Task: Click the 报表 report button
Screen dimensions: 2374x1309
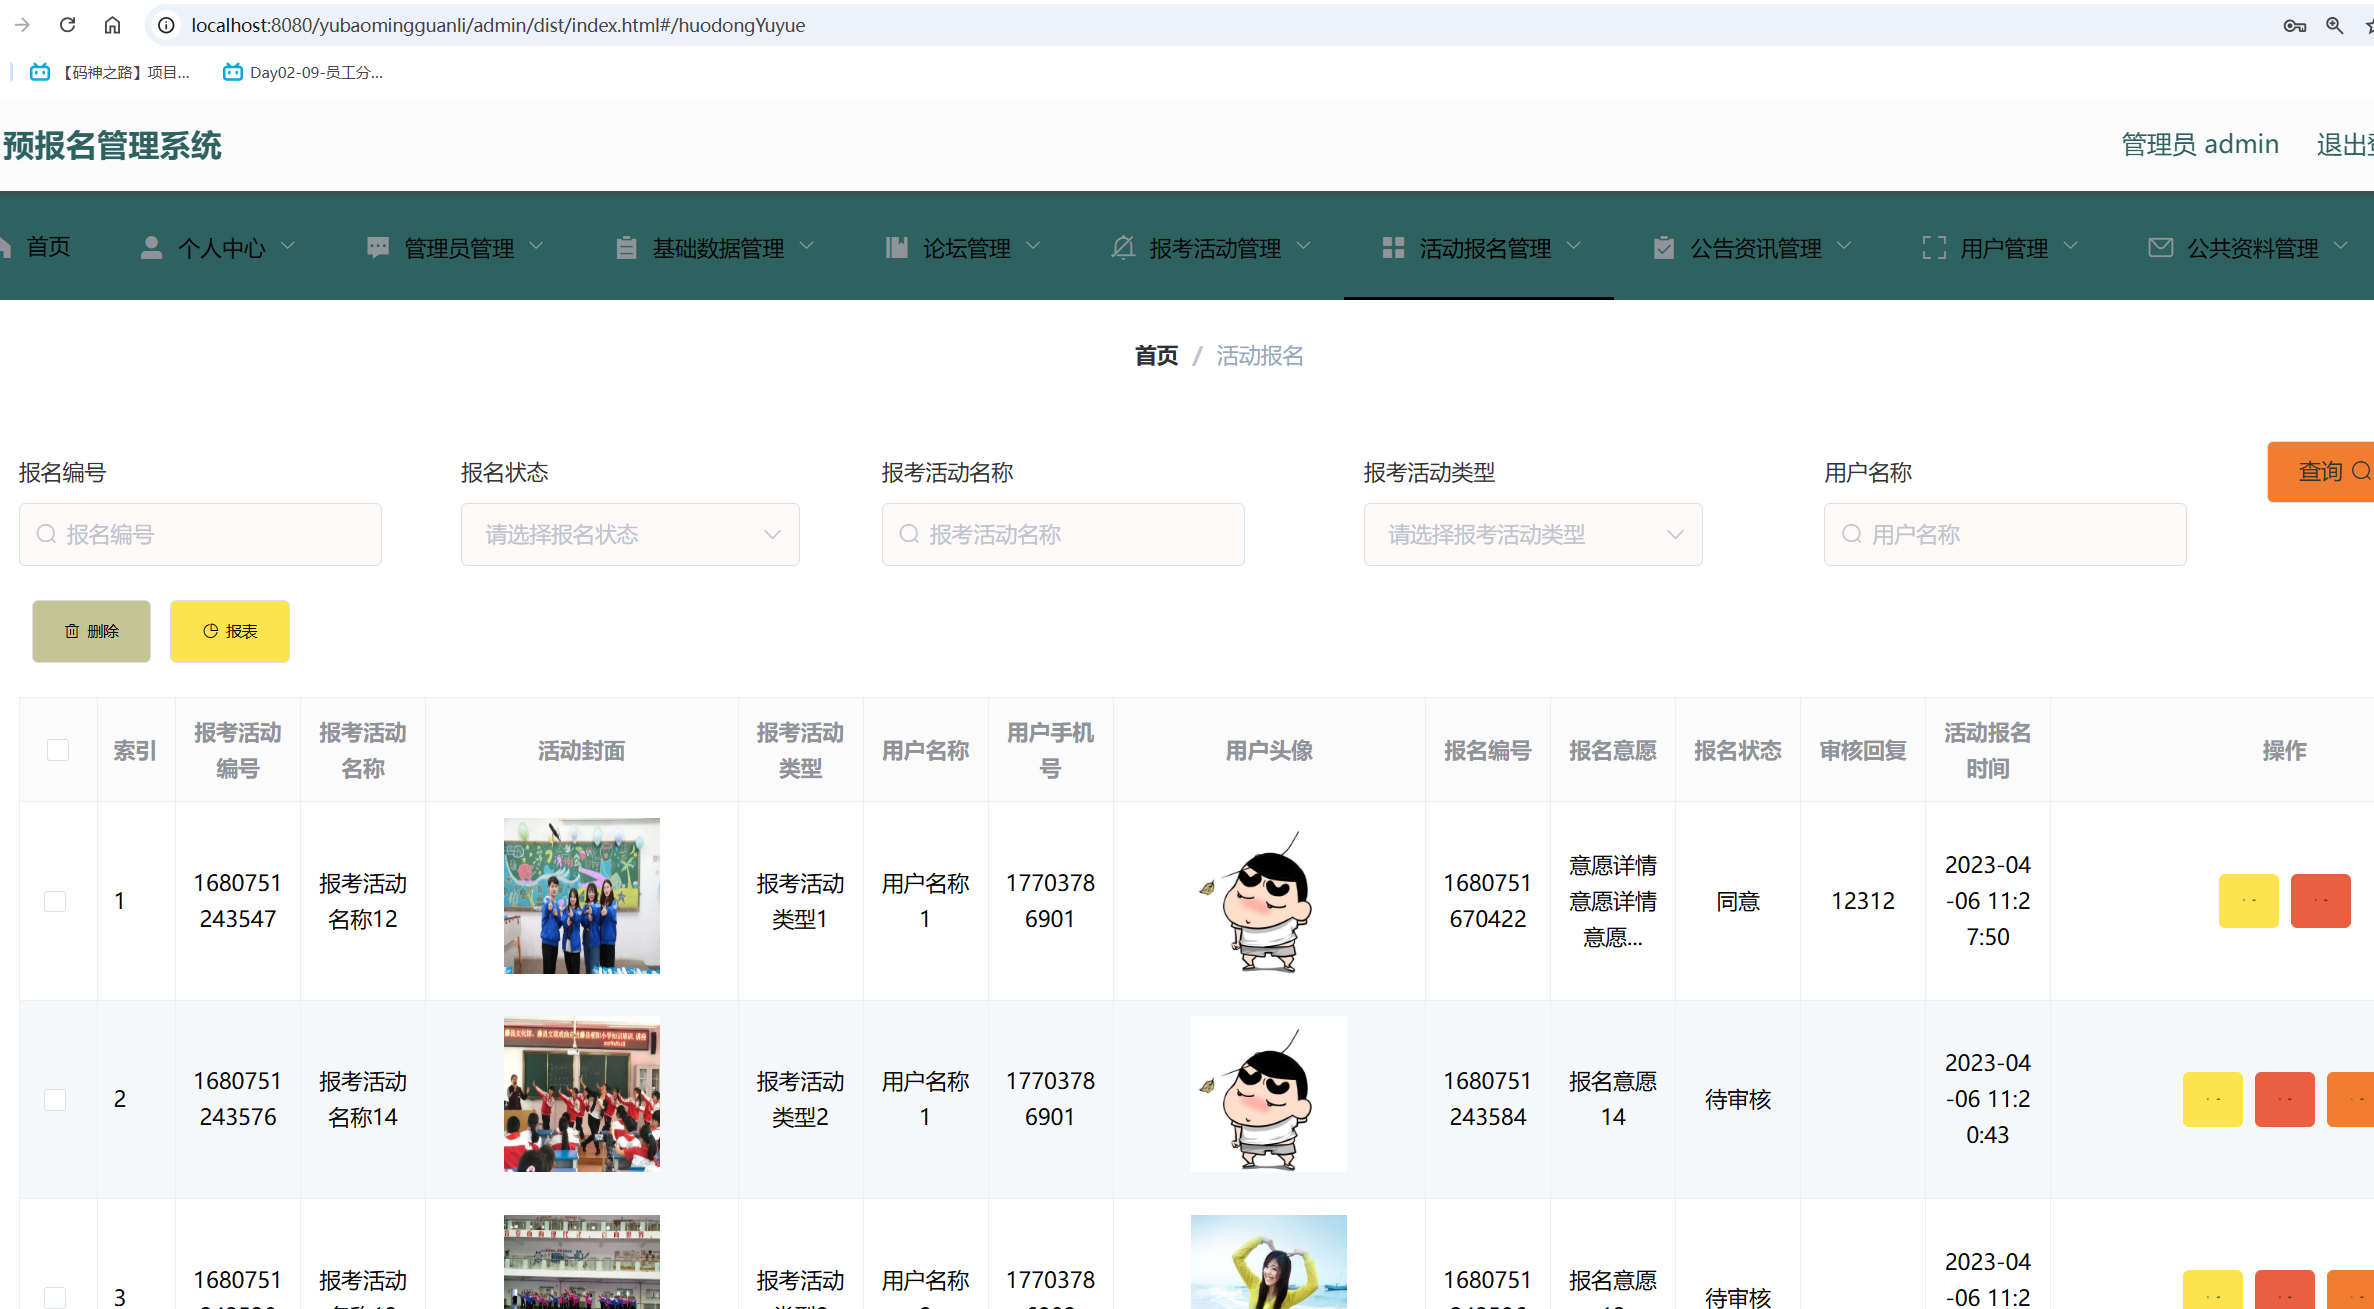Action: [230, 631]
